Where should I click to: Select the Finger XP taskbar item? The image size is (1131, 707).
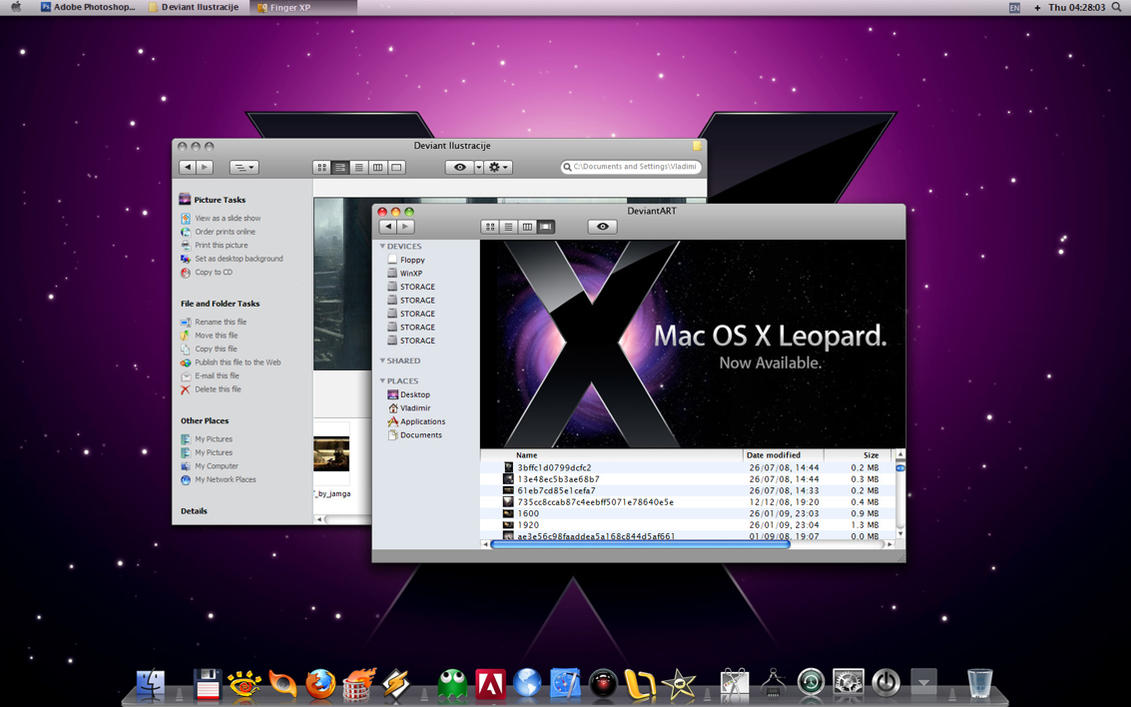click(290, 7)
